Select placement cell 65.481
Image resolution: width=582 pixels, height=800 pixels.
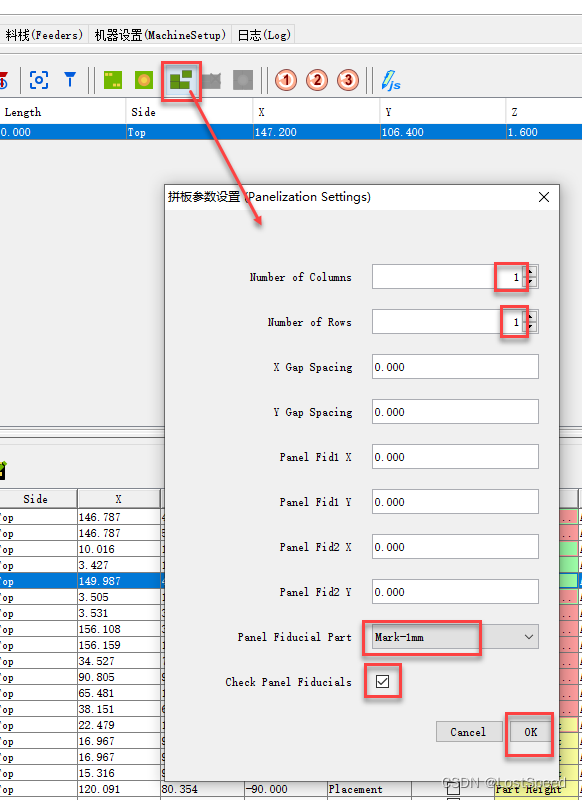pos(118,693)
